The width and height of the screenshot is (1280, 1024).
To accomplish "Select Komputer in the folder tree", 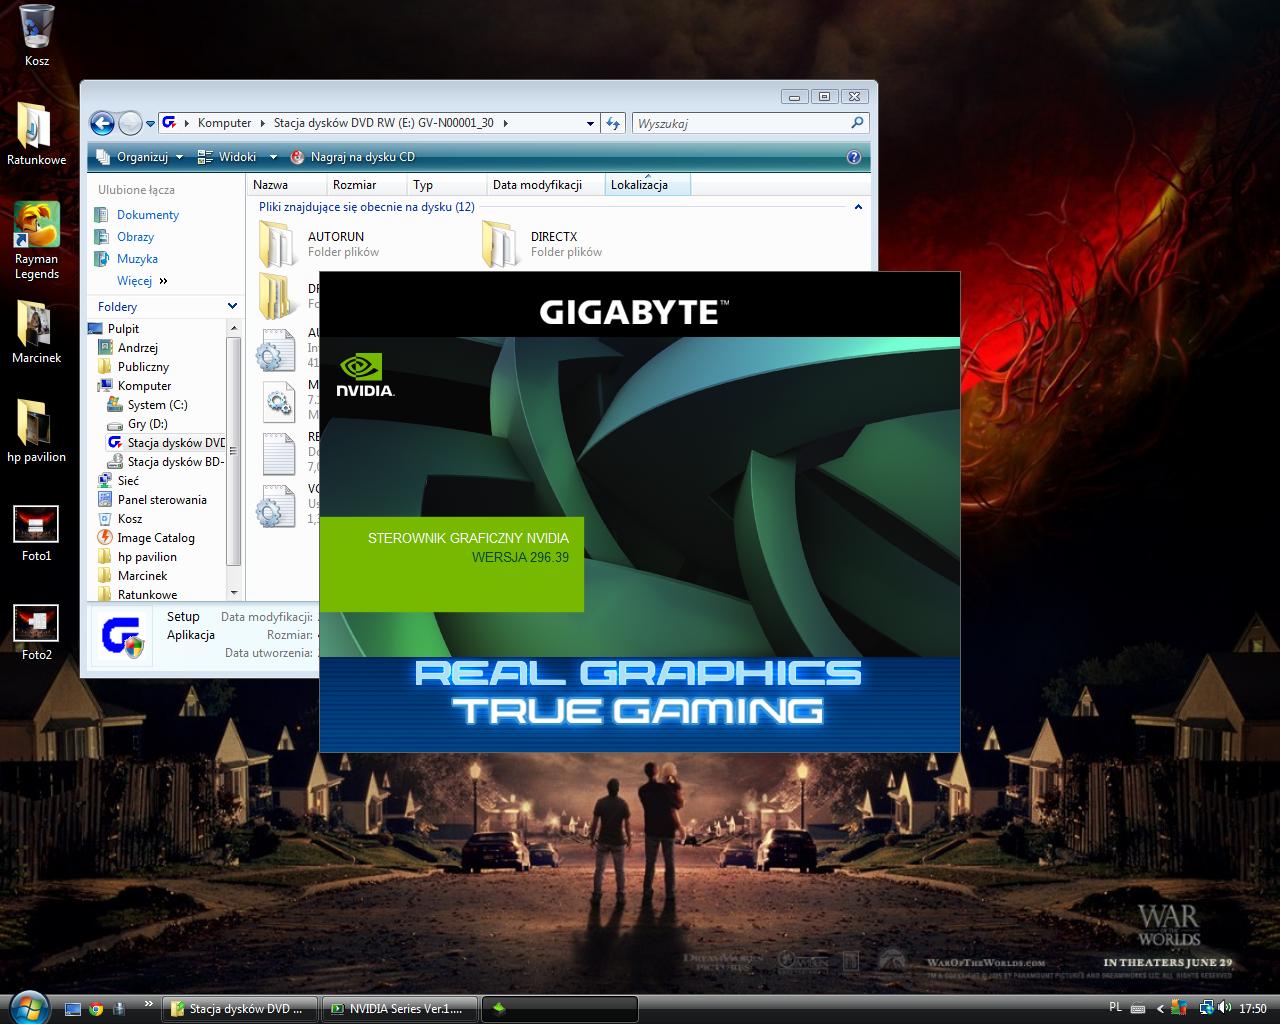I will tap(134, 385).
